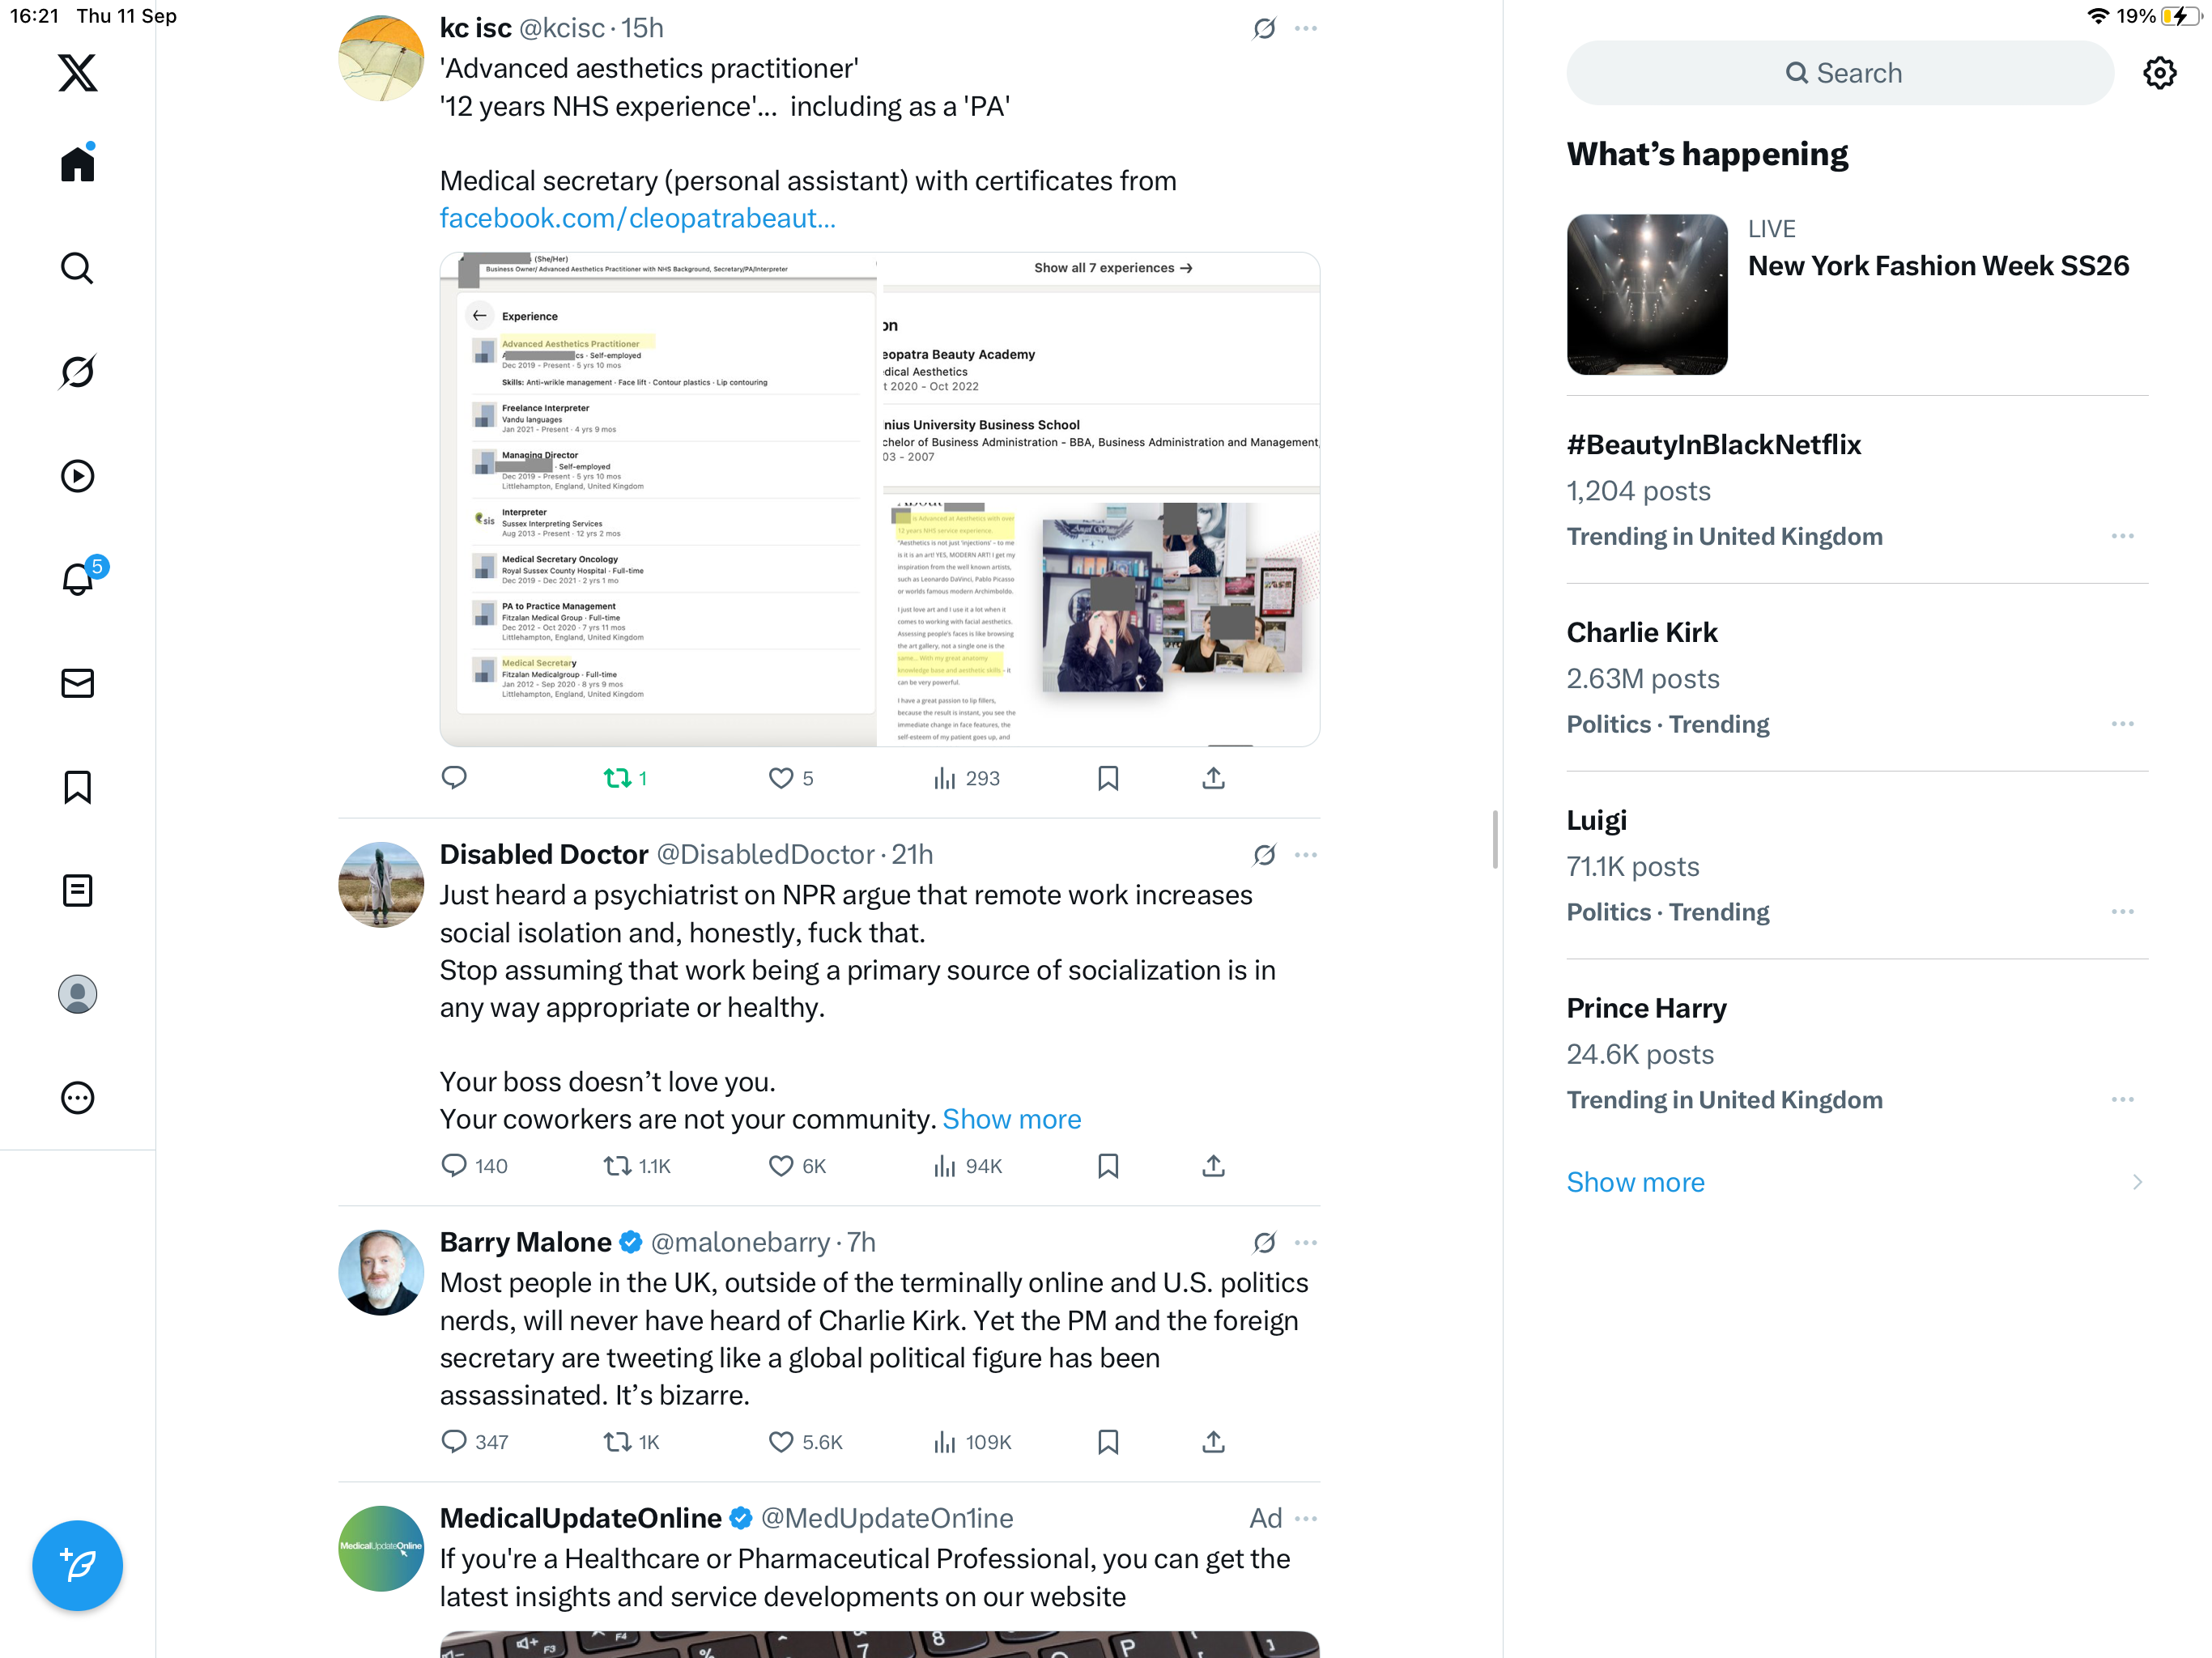Click the Search input field

[1840, 73]
